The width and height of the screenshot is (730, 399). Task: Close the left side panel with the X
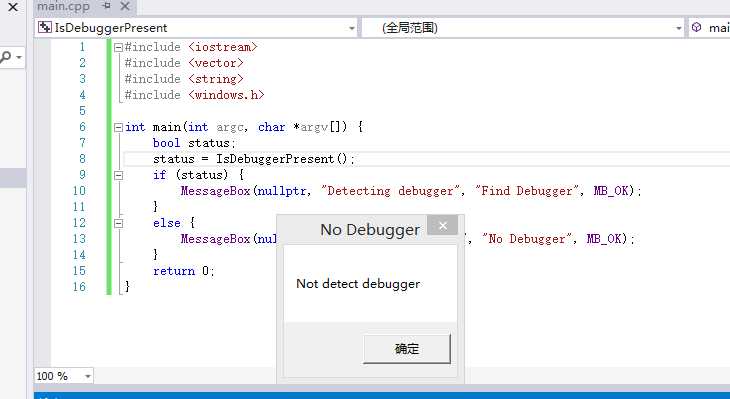tap(13, 7)
